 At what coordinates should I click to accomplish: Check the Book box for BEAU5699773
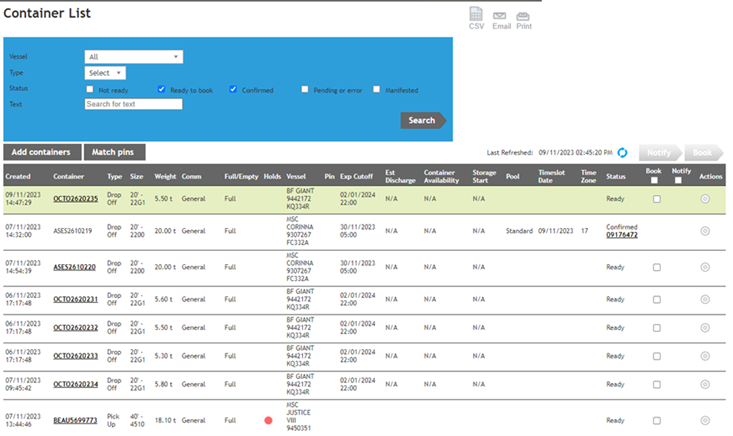click(x=657, y=421)
